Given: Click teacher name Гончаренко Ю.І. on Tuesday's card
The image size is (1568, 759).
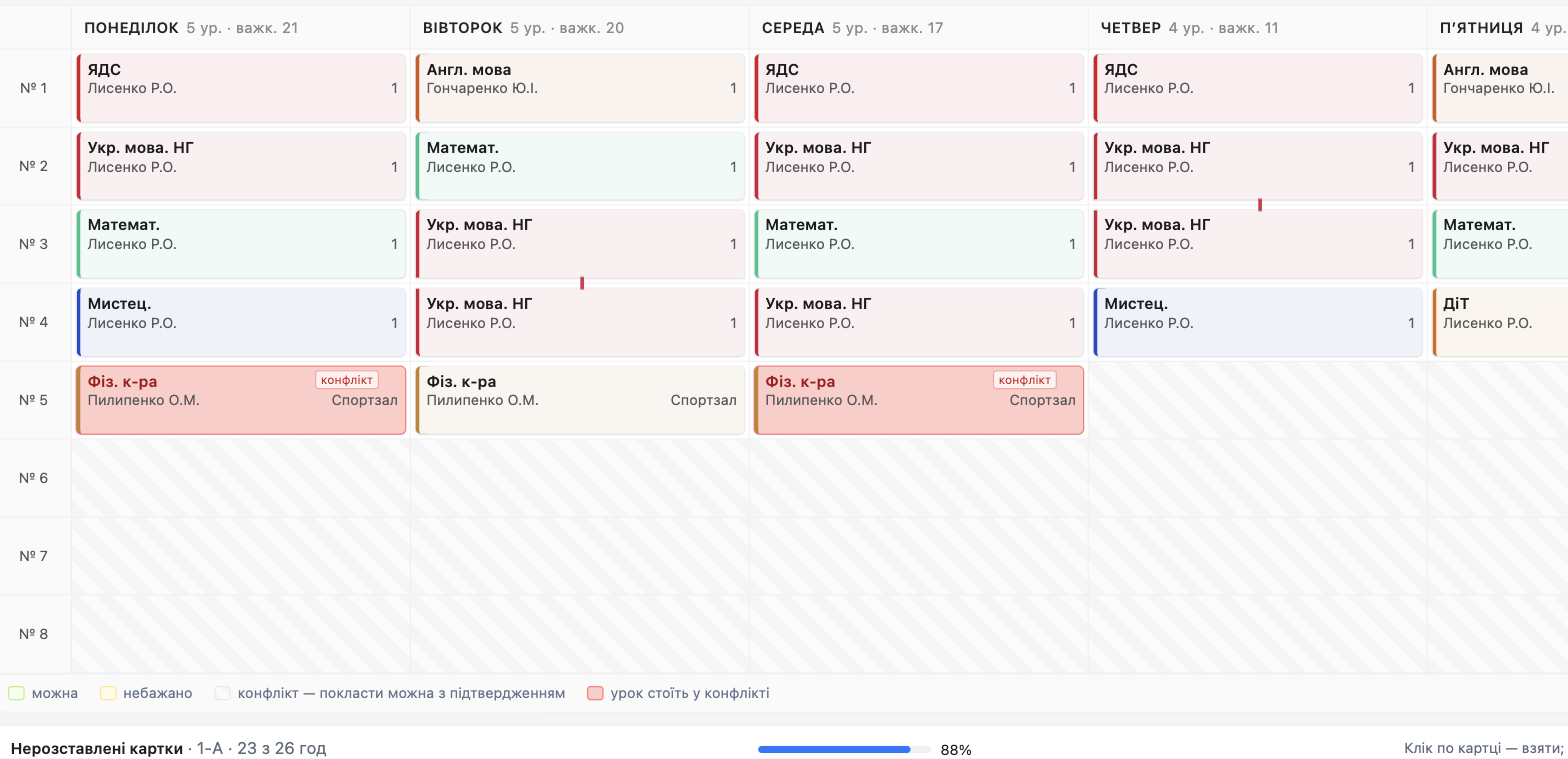Looking at the screenshot, I should point(482,88).
